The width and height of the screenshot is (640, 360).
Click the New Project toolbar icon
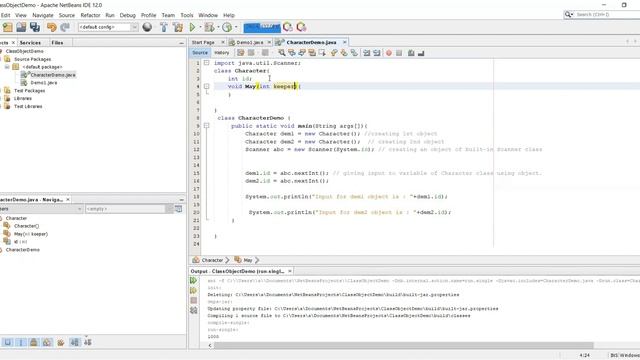click(x=8, y=27)
